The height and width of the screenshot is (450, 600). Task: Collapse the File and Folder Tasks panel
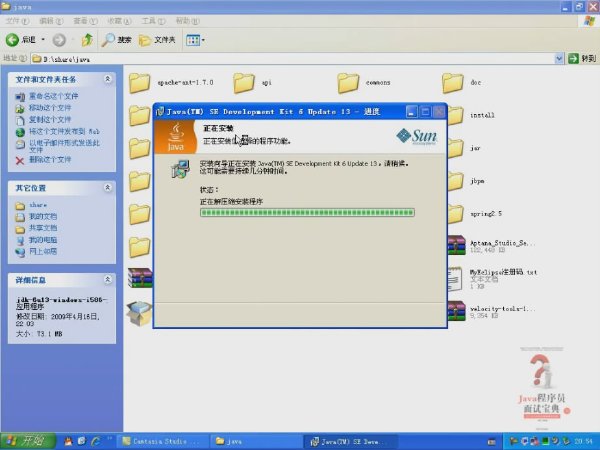click(x=108, y=79)
